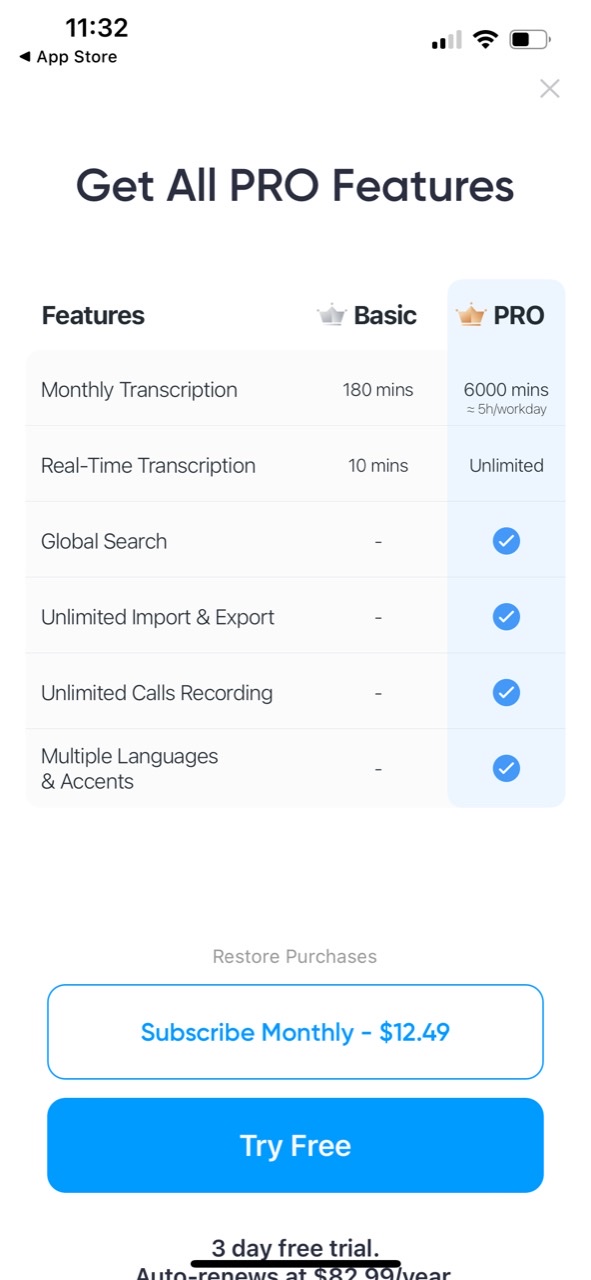
Task: Toggle the Unlimited Calls Recording feature check
Action: (x=506, y=692)
